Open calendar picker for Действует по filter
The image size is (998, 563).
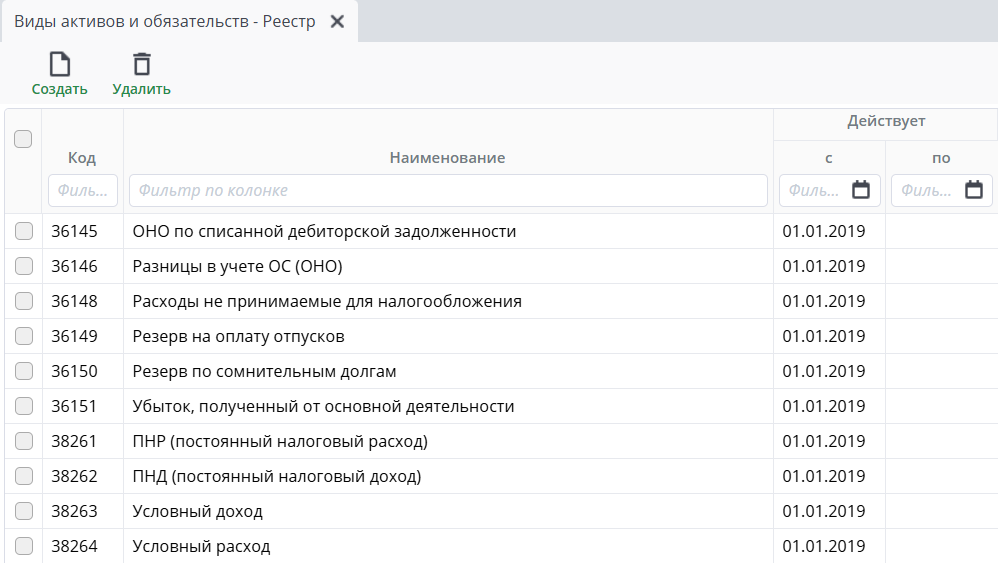pyautogui.click(x=973, y=190)
